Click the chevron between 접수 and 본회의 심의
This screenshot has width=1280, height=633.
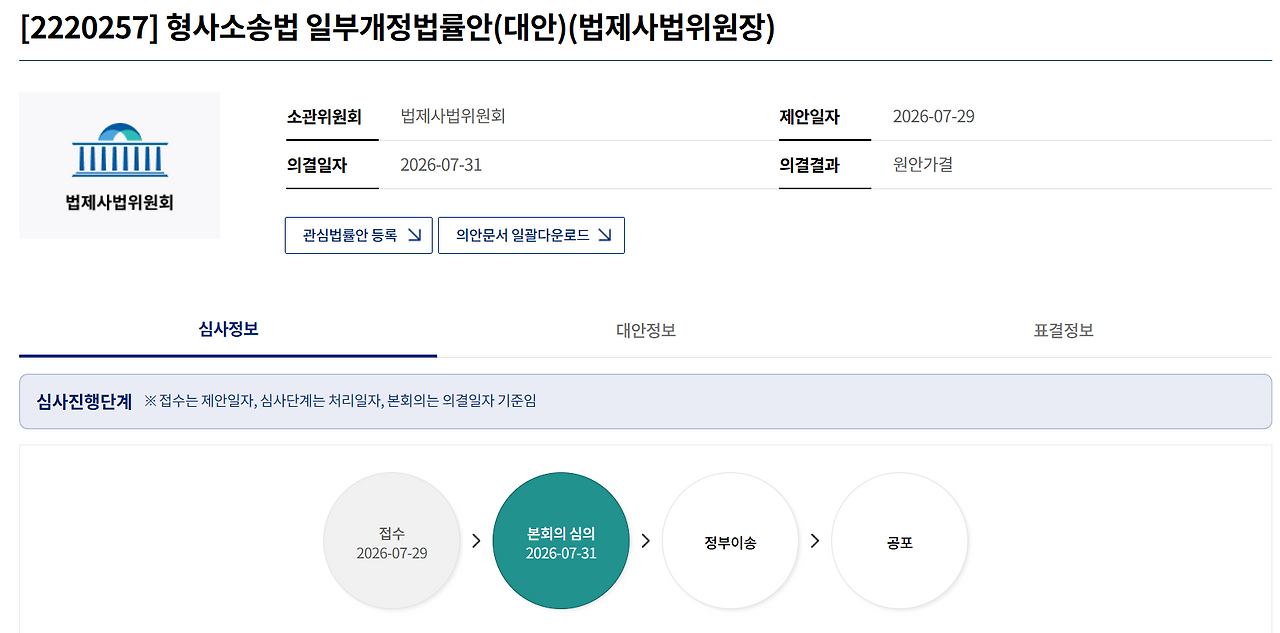point(476,541)
